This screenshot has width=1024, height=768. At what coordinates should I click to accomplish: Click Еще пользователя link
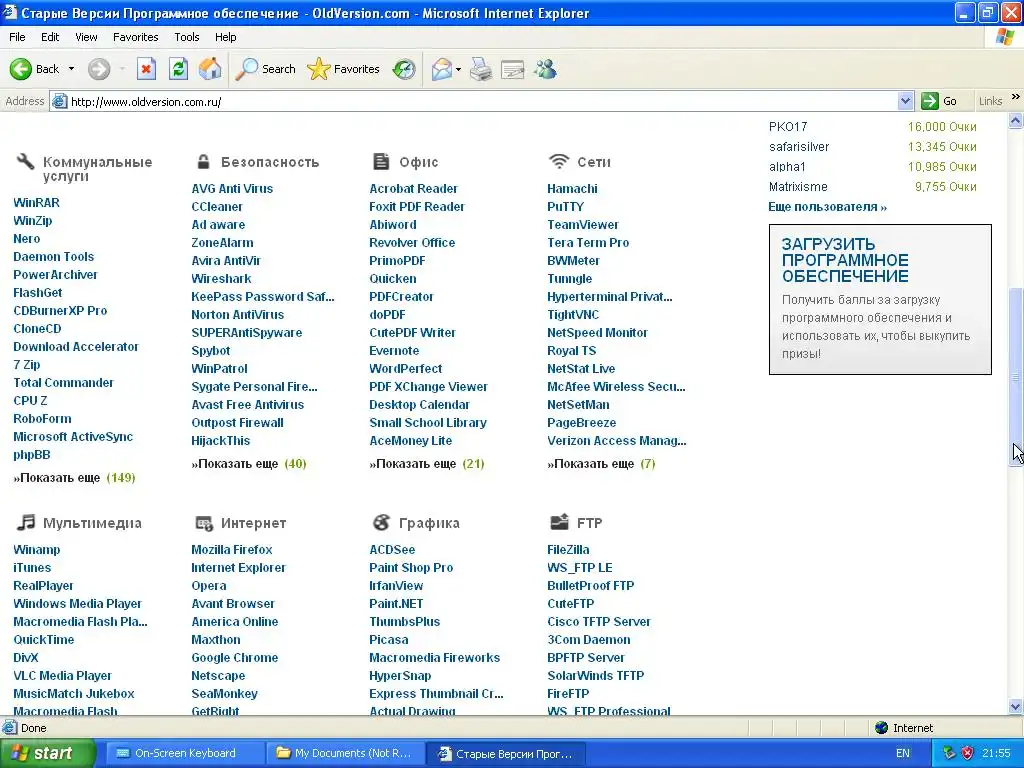click(x=827, y=206)
